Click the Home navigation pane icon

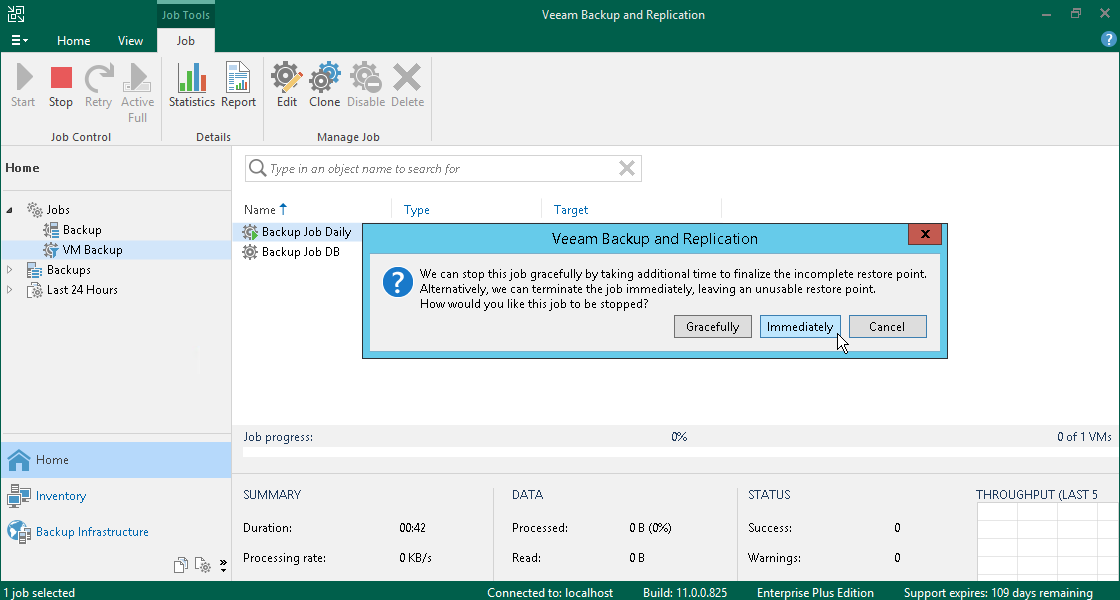tap(19, 460)
